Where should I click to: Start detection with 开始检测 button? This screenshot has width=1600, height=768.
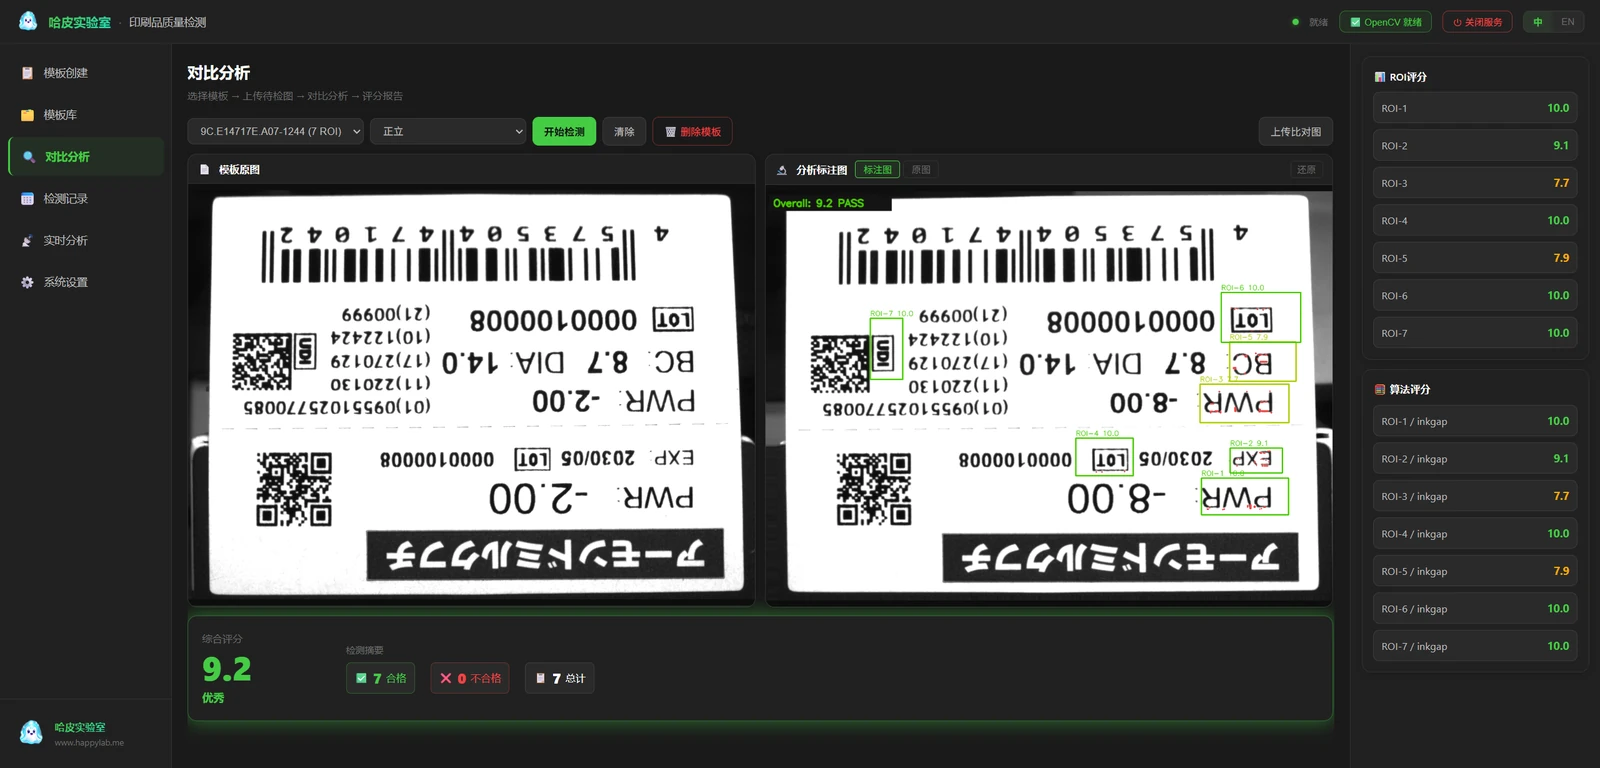tap(564, 131)
